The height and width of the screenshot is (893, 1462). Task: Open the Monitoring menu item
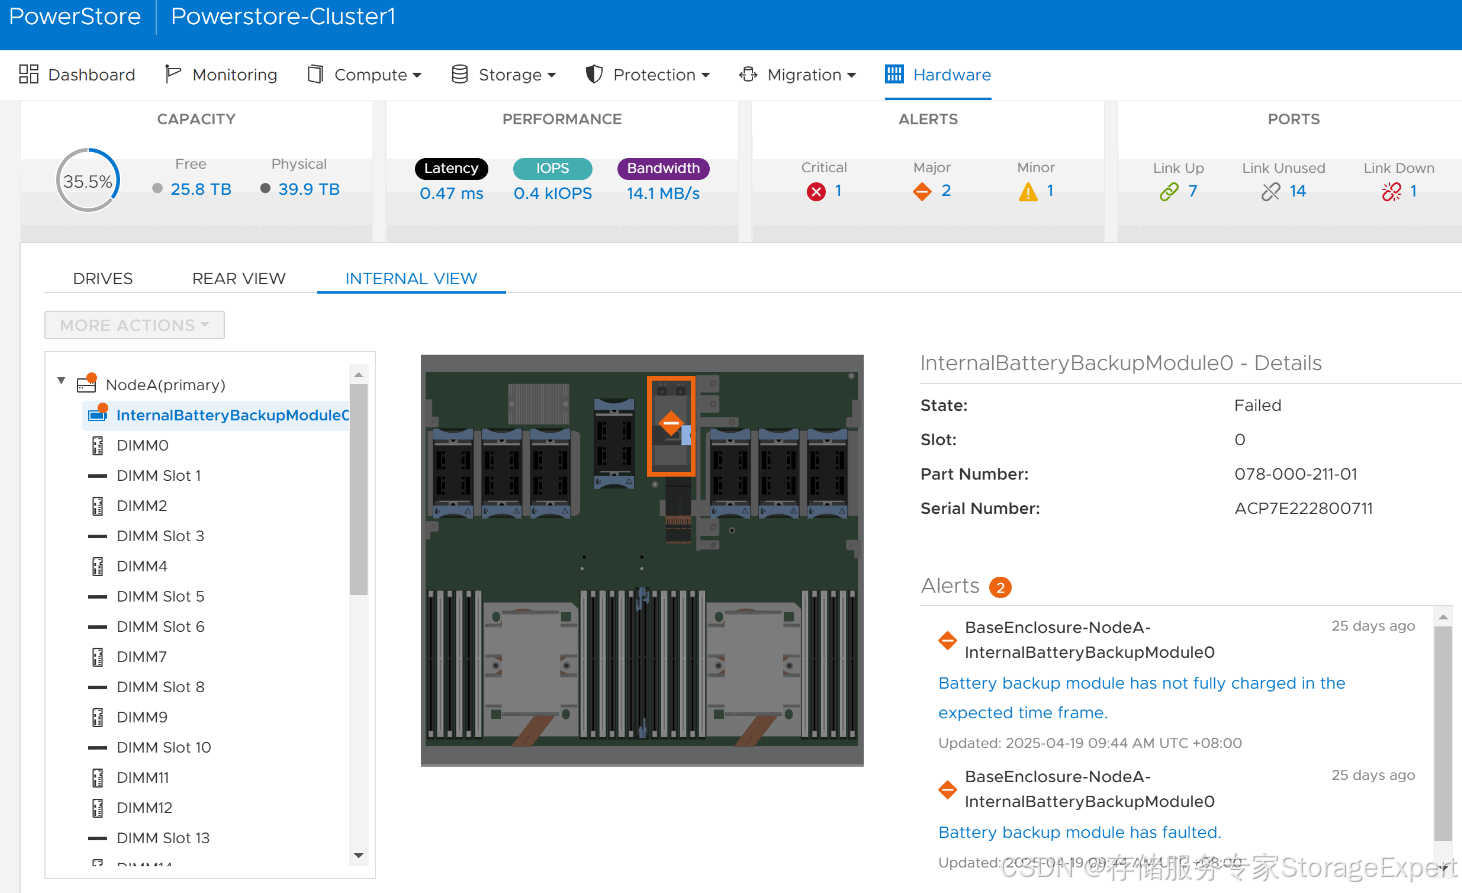221,75
